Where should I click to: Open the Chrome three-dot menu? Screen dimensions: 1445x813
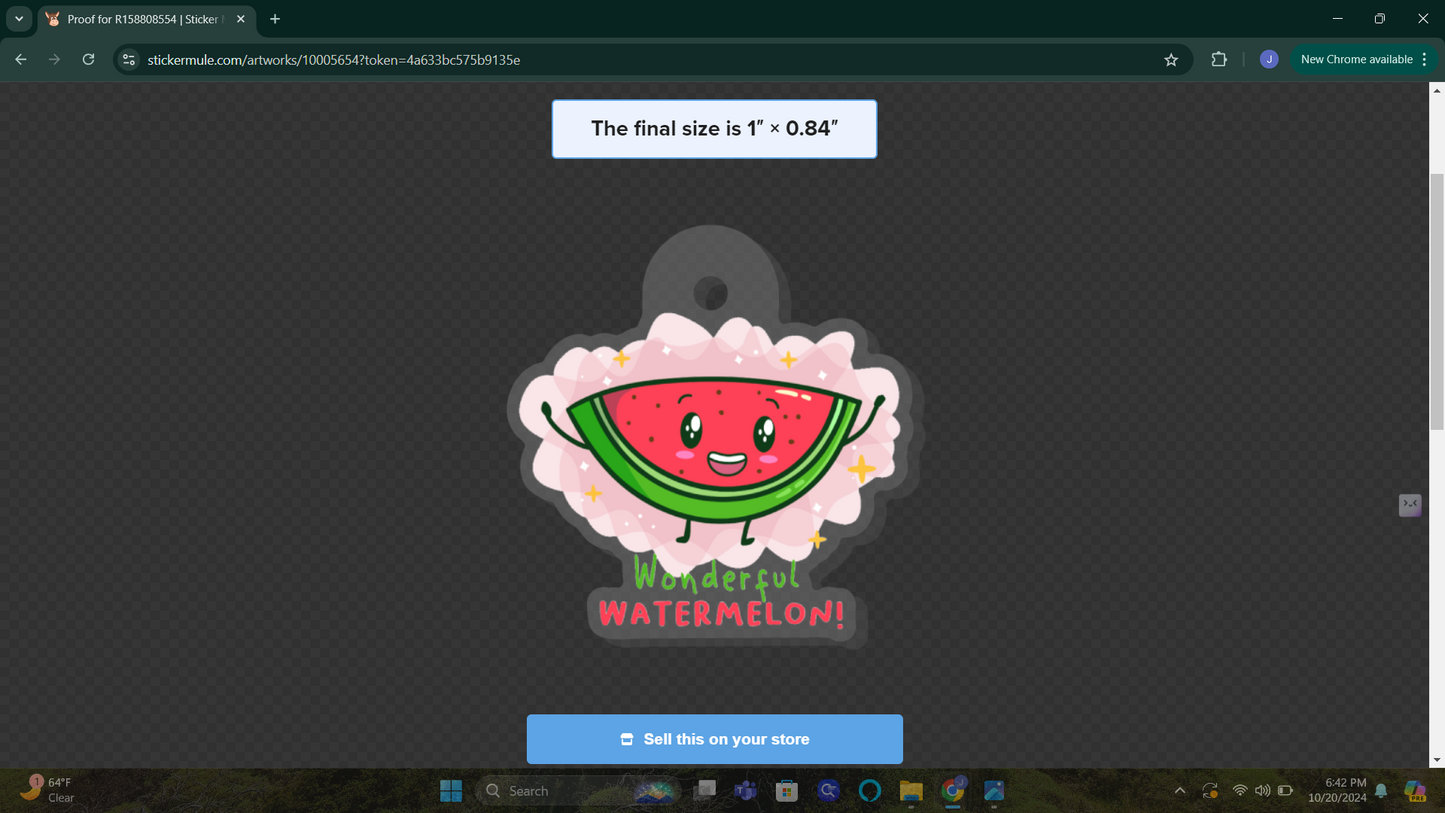tap(1424, 60)
